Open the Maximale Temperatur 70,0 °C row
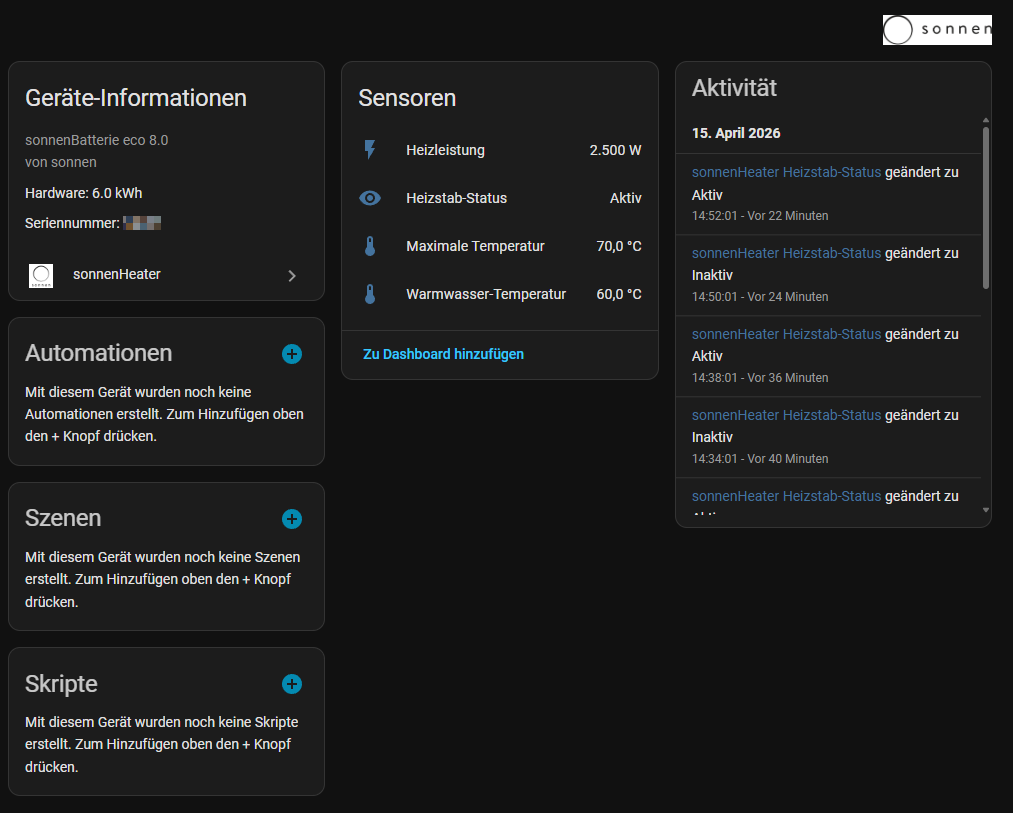Screen dimensions: 1013x813 coord(500,246)
